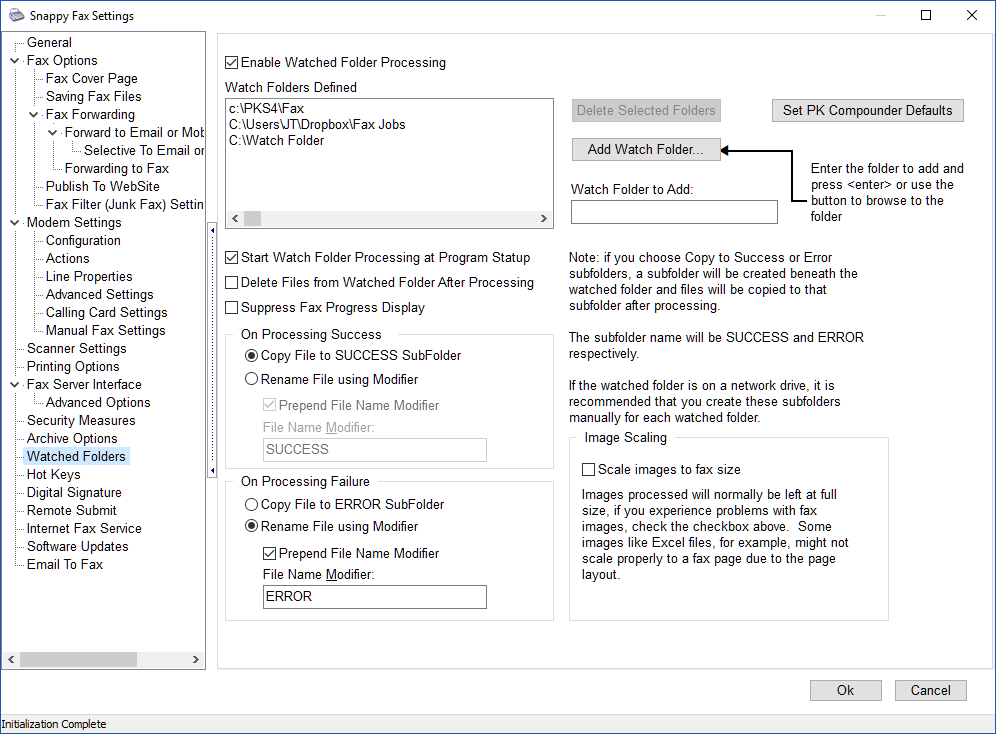Select the Fax Cover Page item
The height and width of the screenshot is (734, 996).
(x=92, y=79)
